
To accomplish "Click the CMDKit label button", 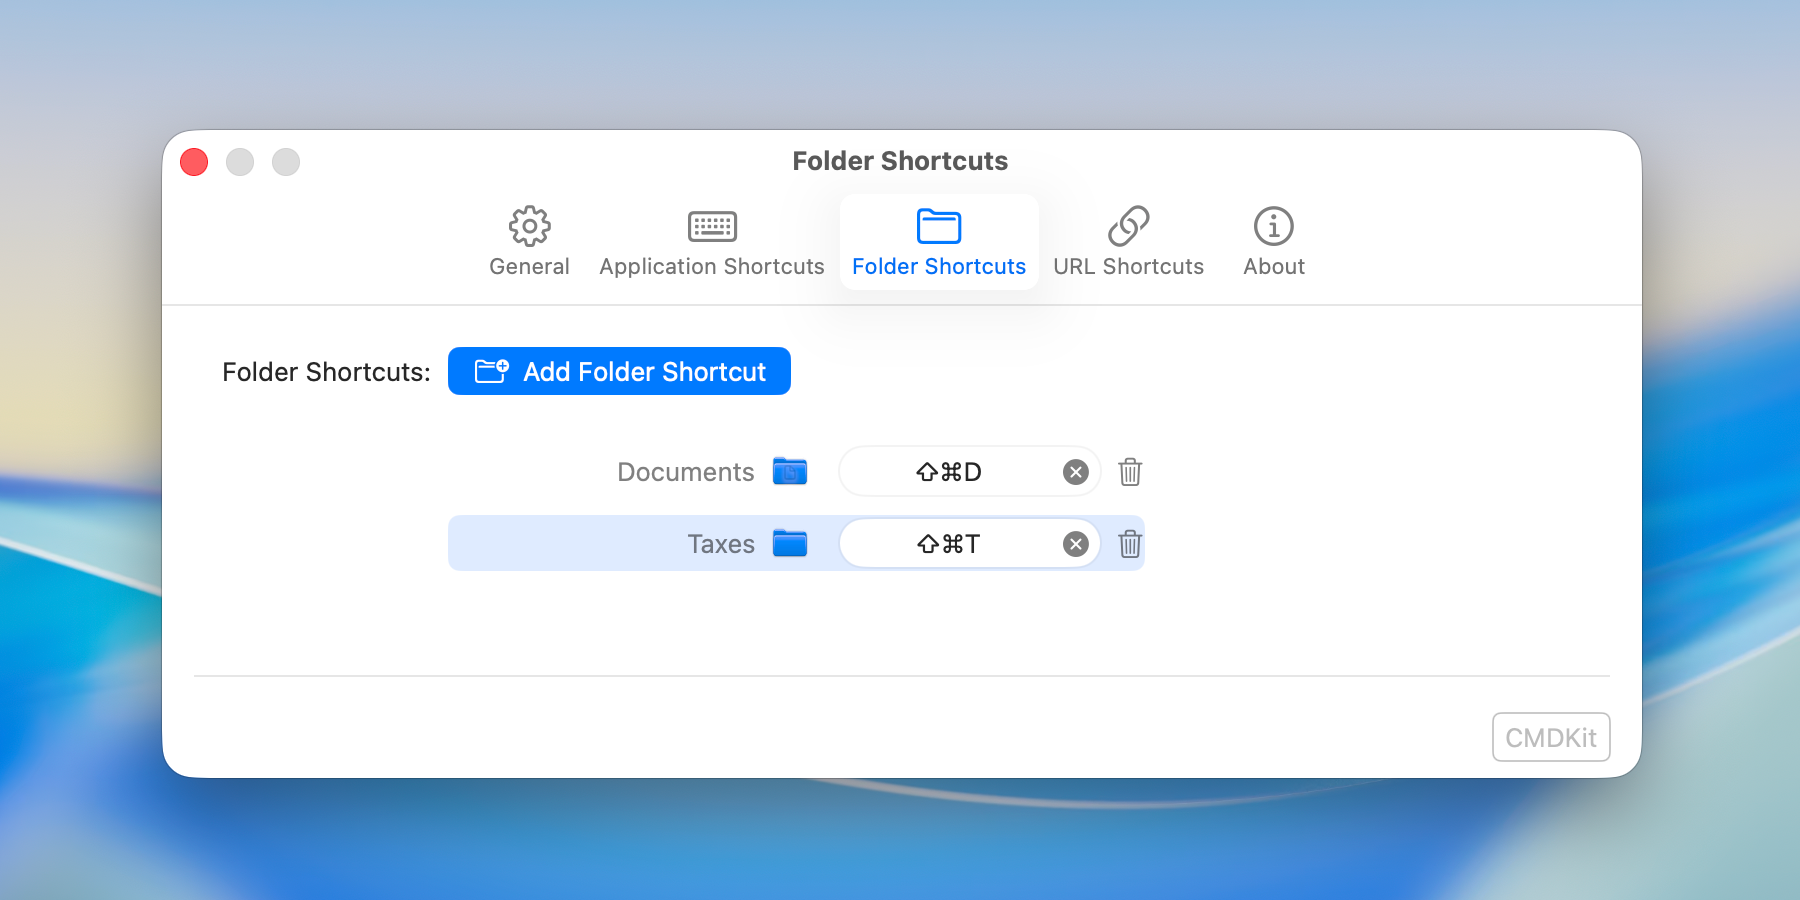I will 1551,737.
